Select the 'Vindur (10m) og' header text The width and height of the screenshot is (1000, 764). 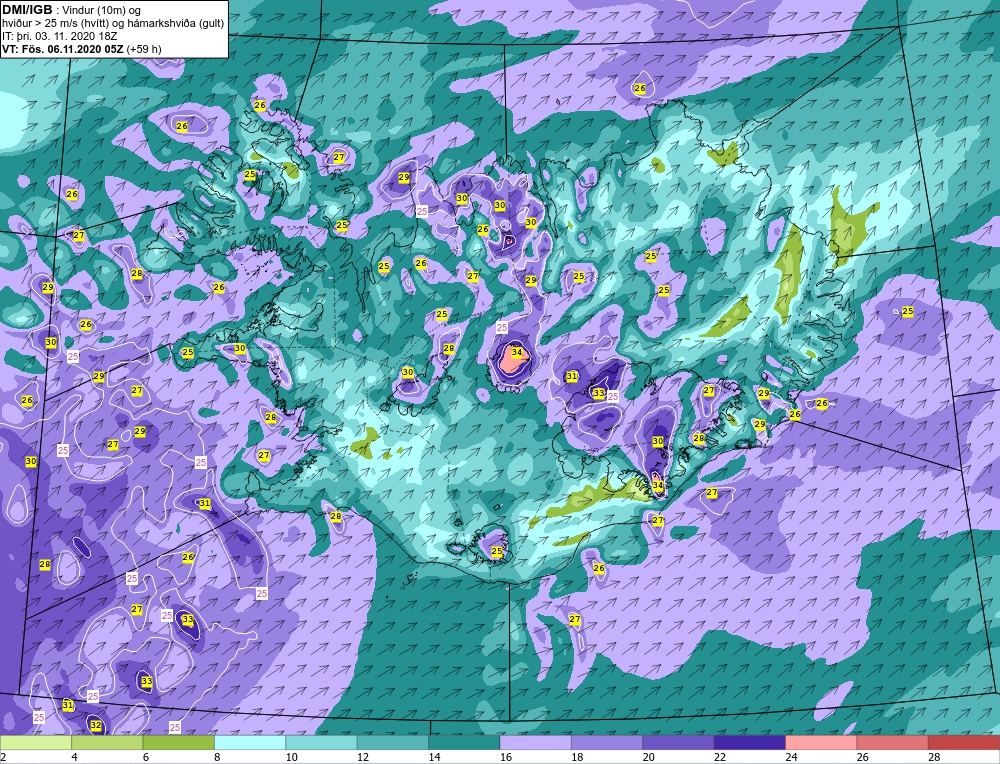tap(103, 11)
